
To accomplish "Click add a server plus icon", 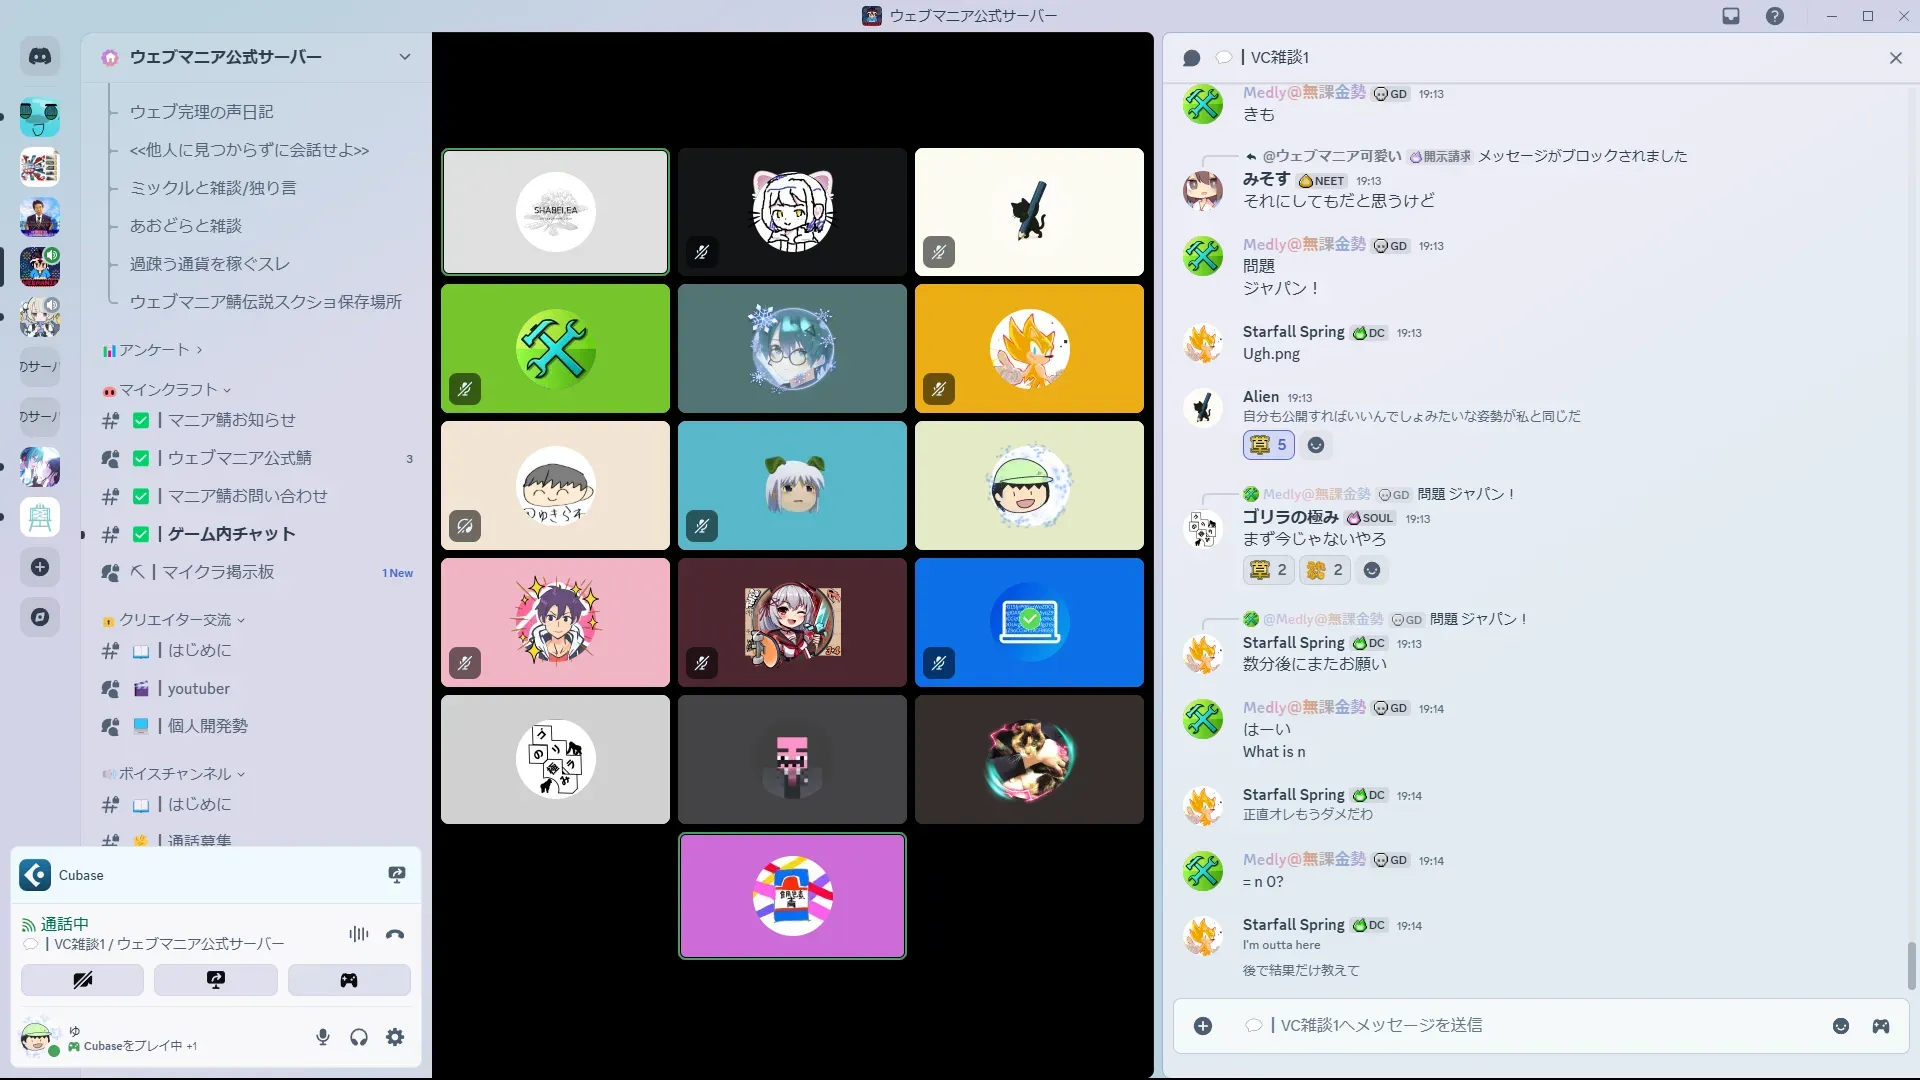I will point(40,567).
